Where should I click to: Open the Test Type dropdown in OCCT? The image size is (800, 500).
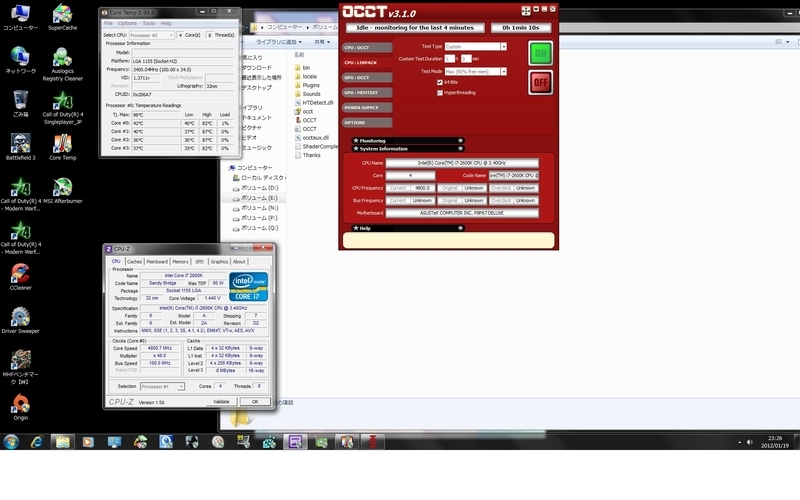point(504,46)
